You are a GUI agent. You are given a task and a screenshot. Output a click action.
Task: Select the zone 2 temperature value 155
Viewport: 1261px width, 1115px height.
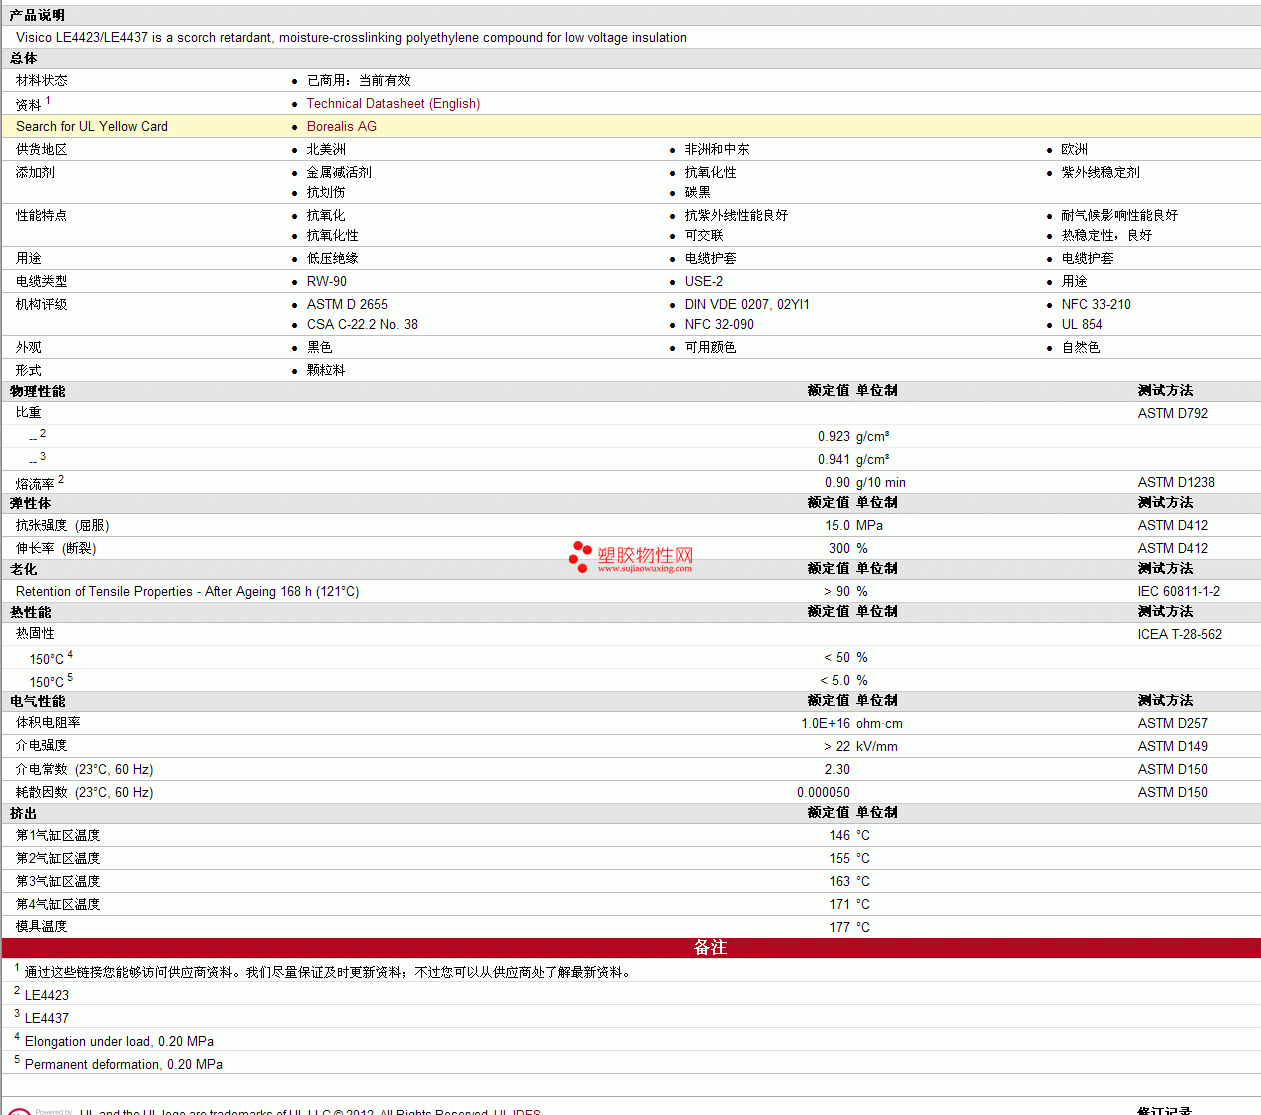840,859
